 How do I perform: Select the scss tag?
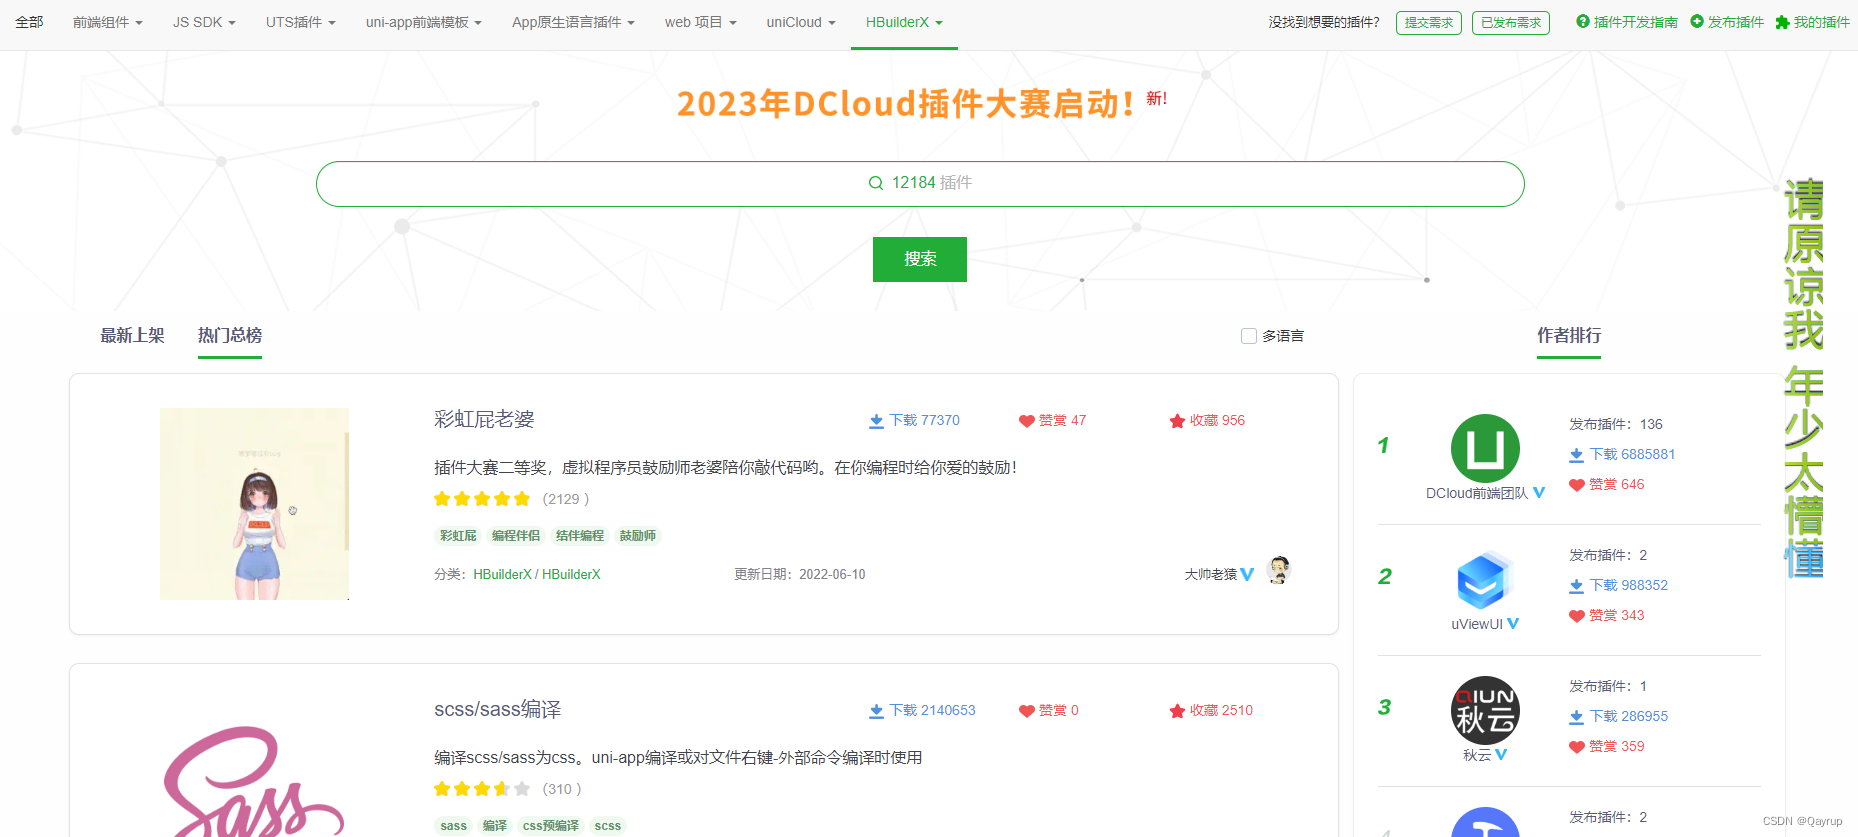point(608,826)
